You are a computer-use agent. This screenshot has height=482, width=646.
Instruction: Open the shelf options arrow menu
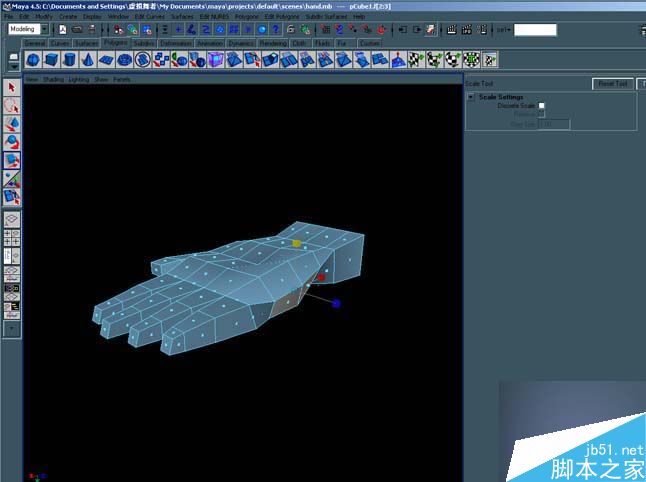coord(14,67)
